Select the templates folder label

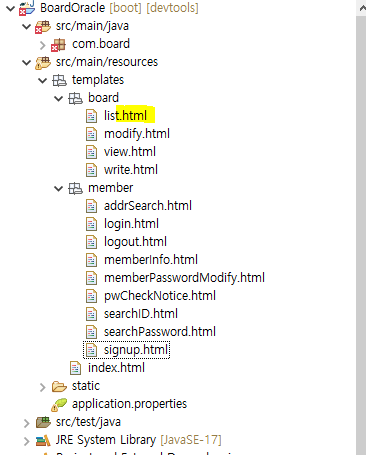(x=98, y=80)
